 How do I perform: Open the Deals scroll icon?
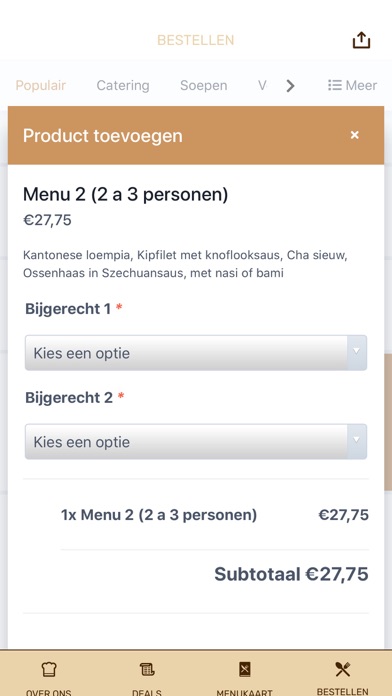147,669
